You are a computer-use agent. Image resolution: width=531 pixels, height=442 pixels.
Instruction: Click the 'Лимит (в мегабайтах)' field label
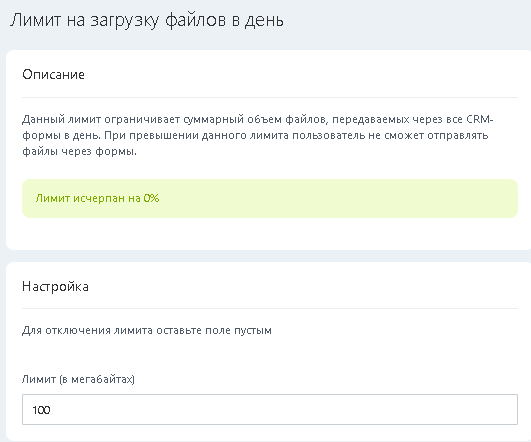78,379
